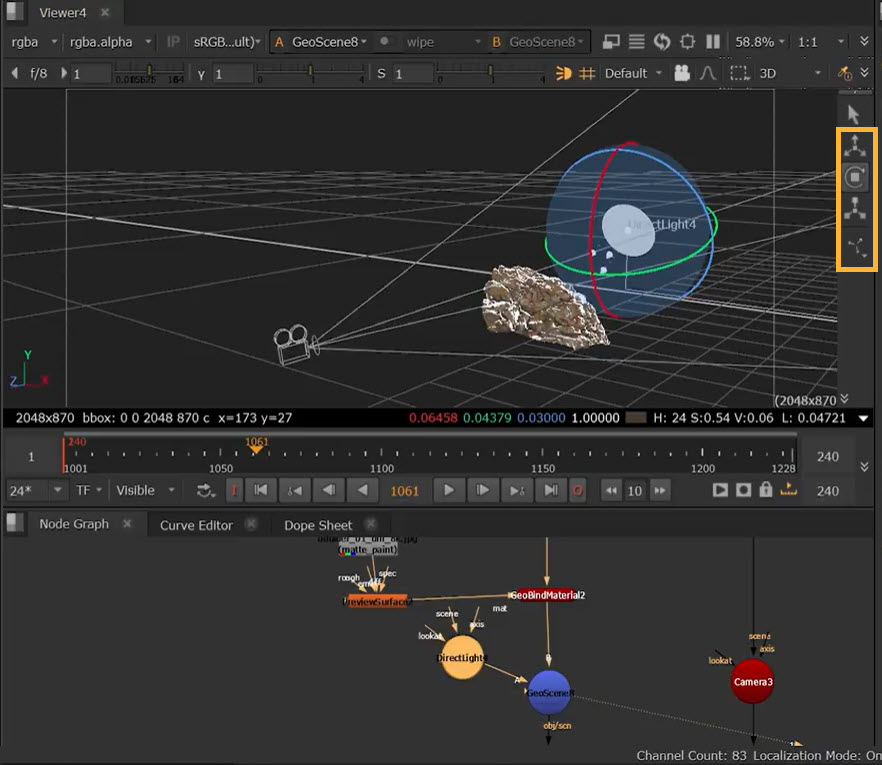Toggle the timeline lock icon
Viewport: 882px width, 765px height.
click(x=765, y=490)
